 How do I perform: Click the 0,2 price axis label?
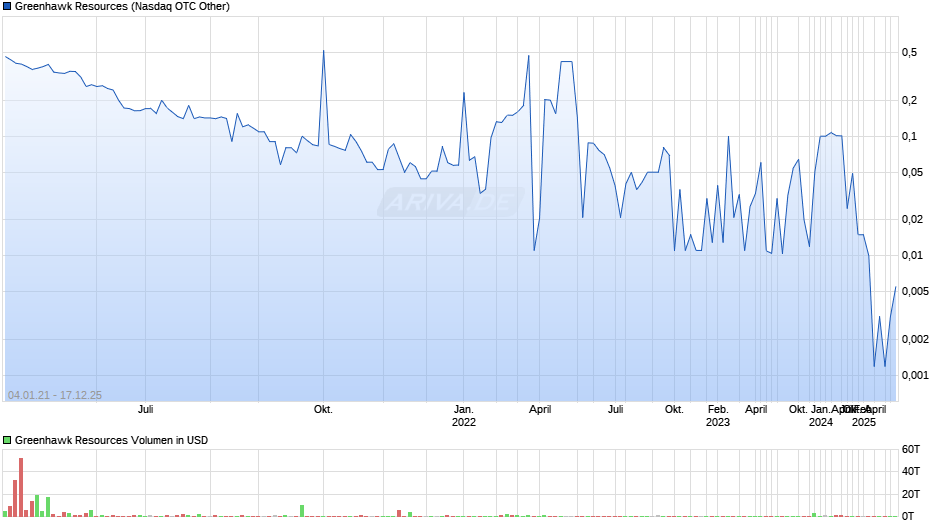tap(909, 100)
